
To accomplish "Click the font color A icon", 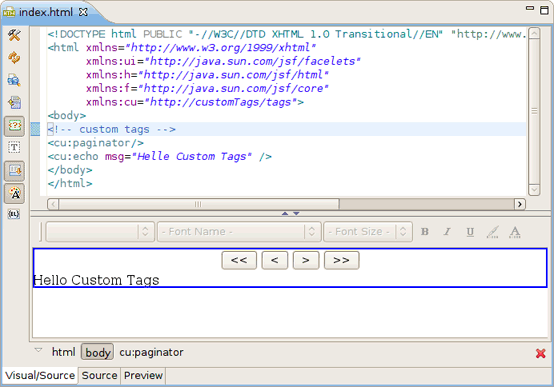I will pos(515,232).
